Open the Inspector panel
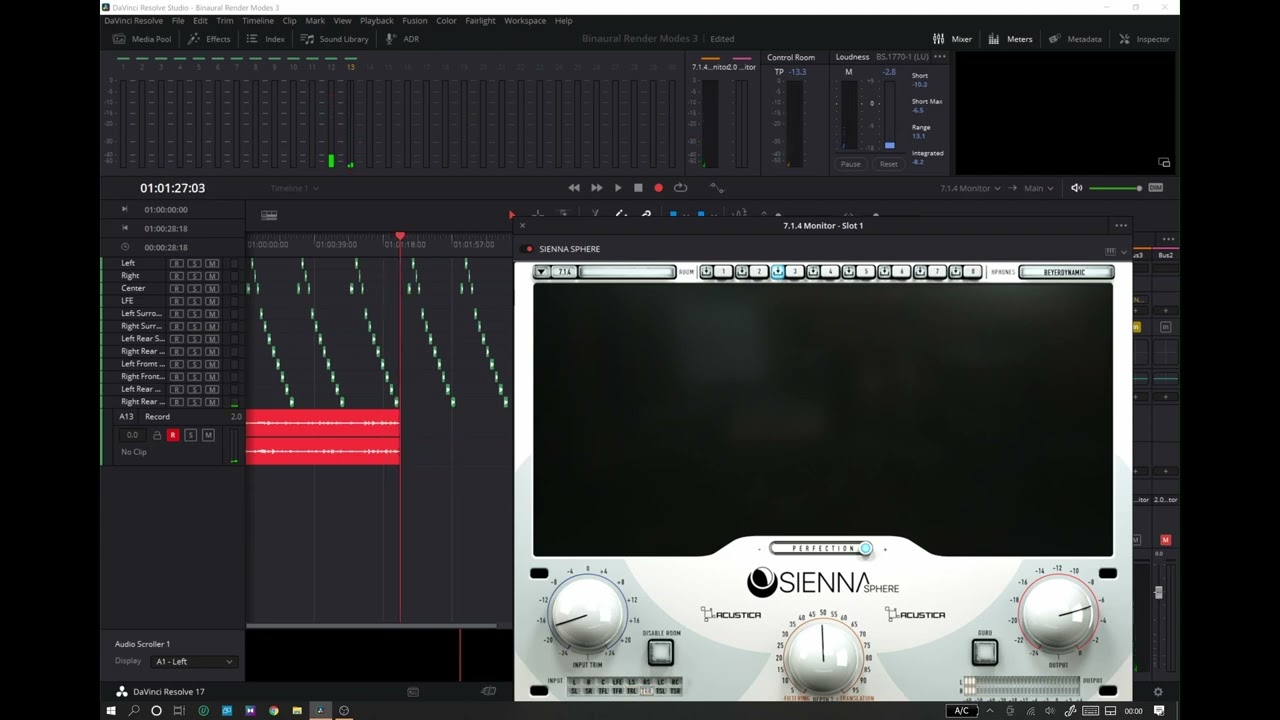The image size is (1280, 720). coord(1144,39)
